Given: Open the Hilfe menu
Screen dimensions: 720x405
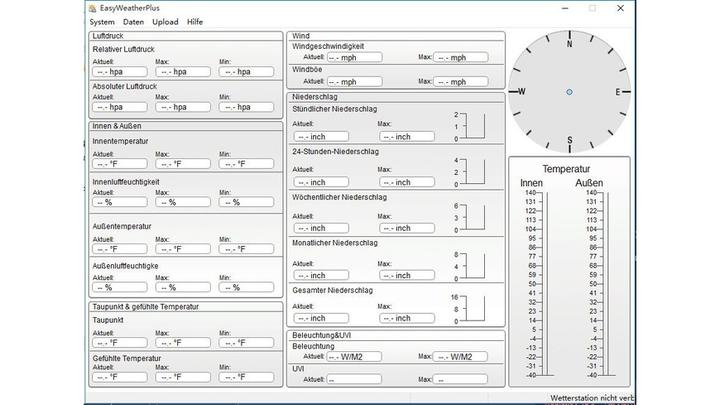Looking at the screenshot, I should pyautogui.click(x=195, y=22).
